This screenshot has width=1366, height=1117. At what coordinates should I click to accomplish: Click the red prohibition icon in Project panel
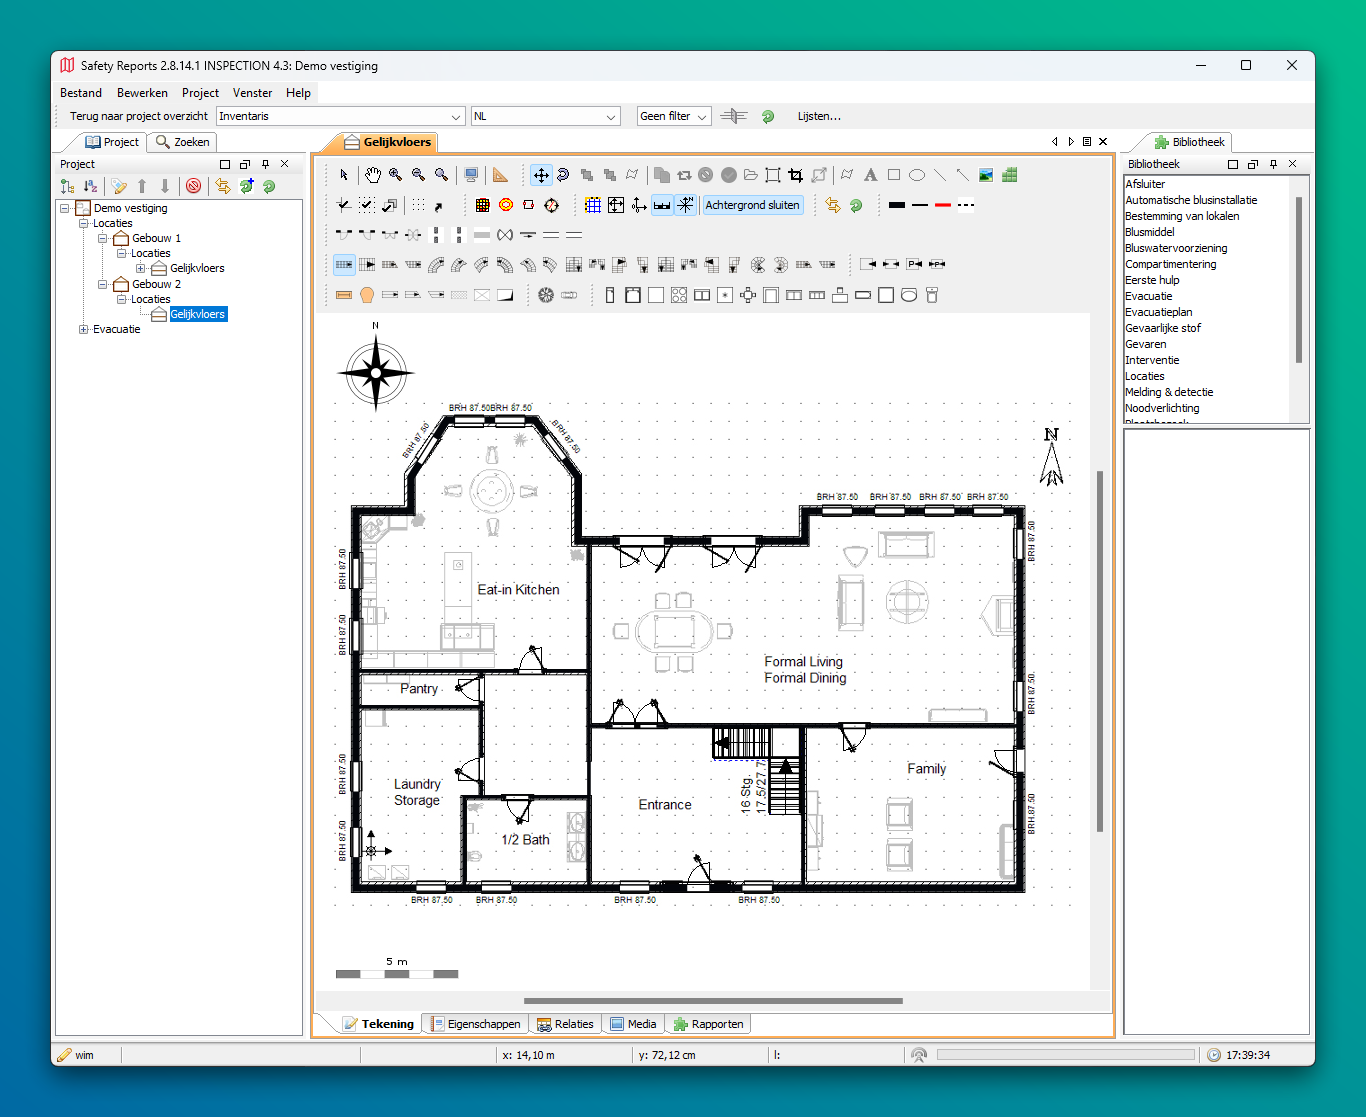click(x=194, y=186)
